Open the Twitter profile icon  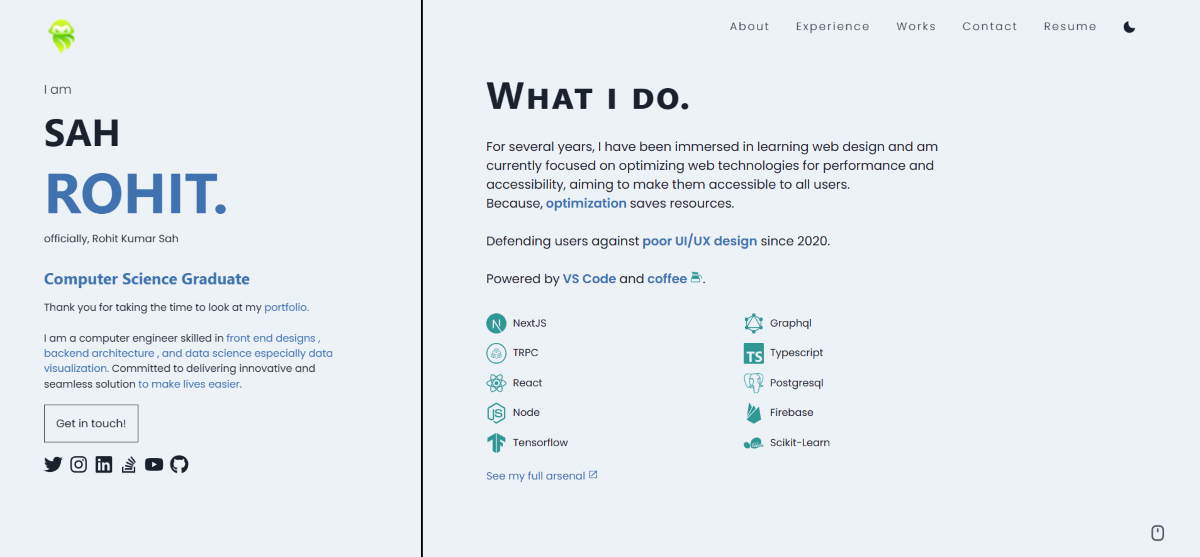(53, 464)
